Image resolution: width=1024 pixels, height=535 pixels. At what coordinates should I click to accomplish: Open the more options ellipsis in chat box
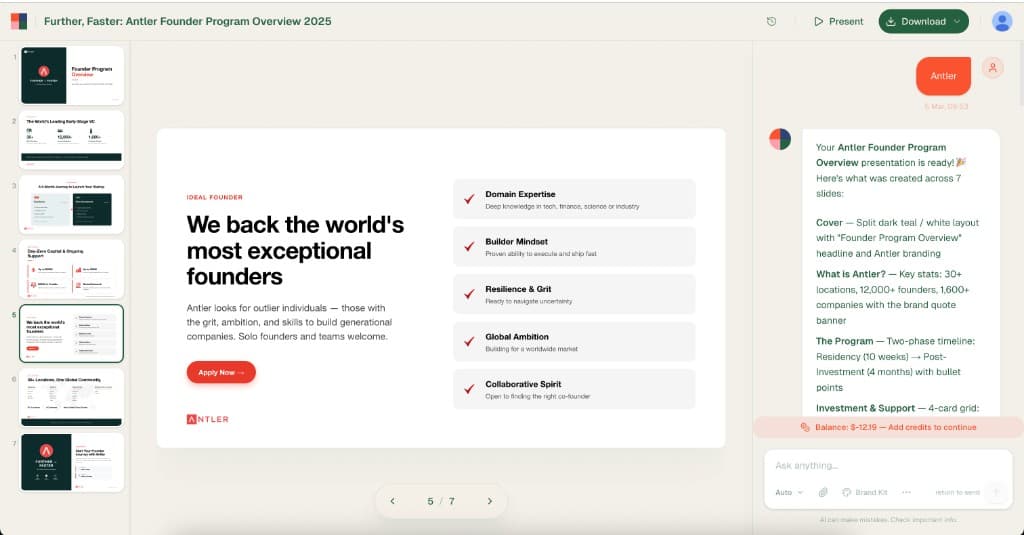pos(906,493)
